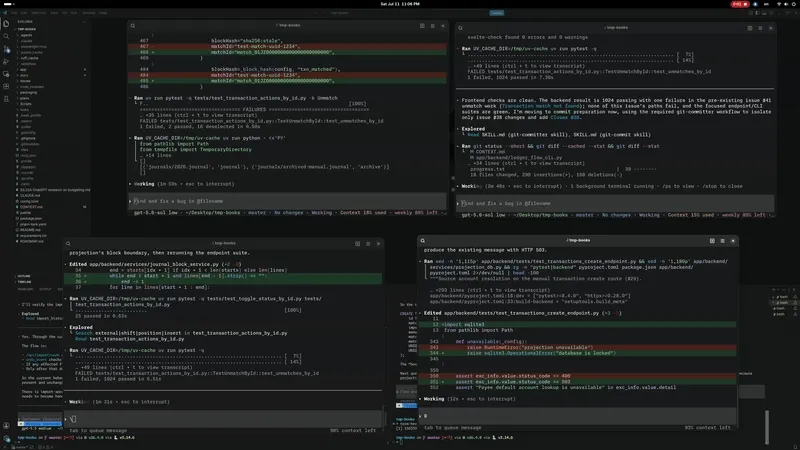Click new-tab icon in journal_block_service terminal window
This screenshot has width=800, height=450.
[357, 243]
